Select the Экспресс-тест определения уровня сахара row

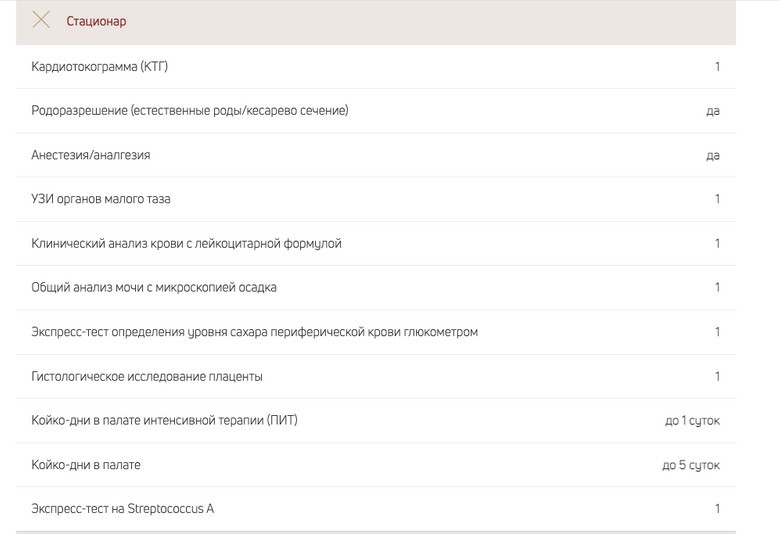(x=255, y=332)
